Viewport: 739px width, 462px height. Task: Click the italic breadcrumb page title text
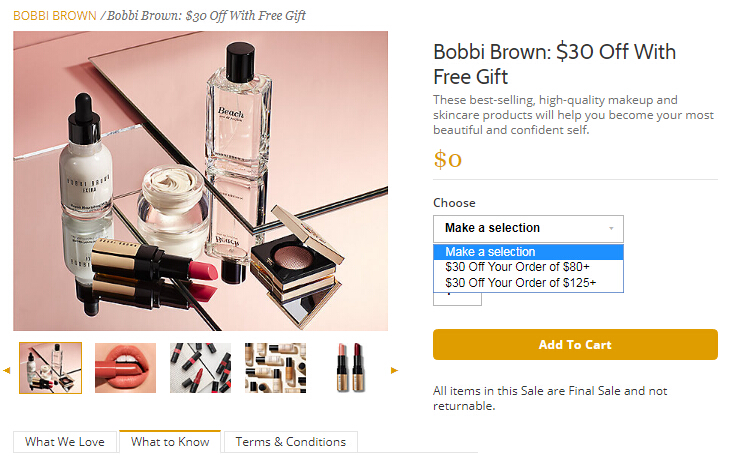pyautogui.click(x=207, y=16)
